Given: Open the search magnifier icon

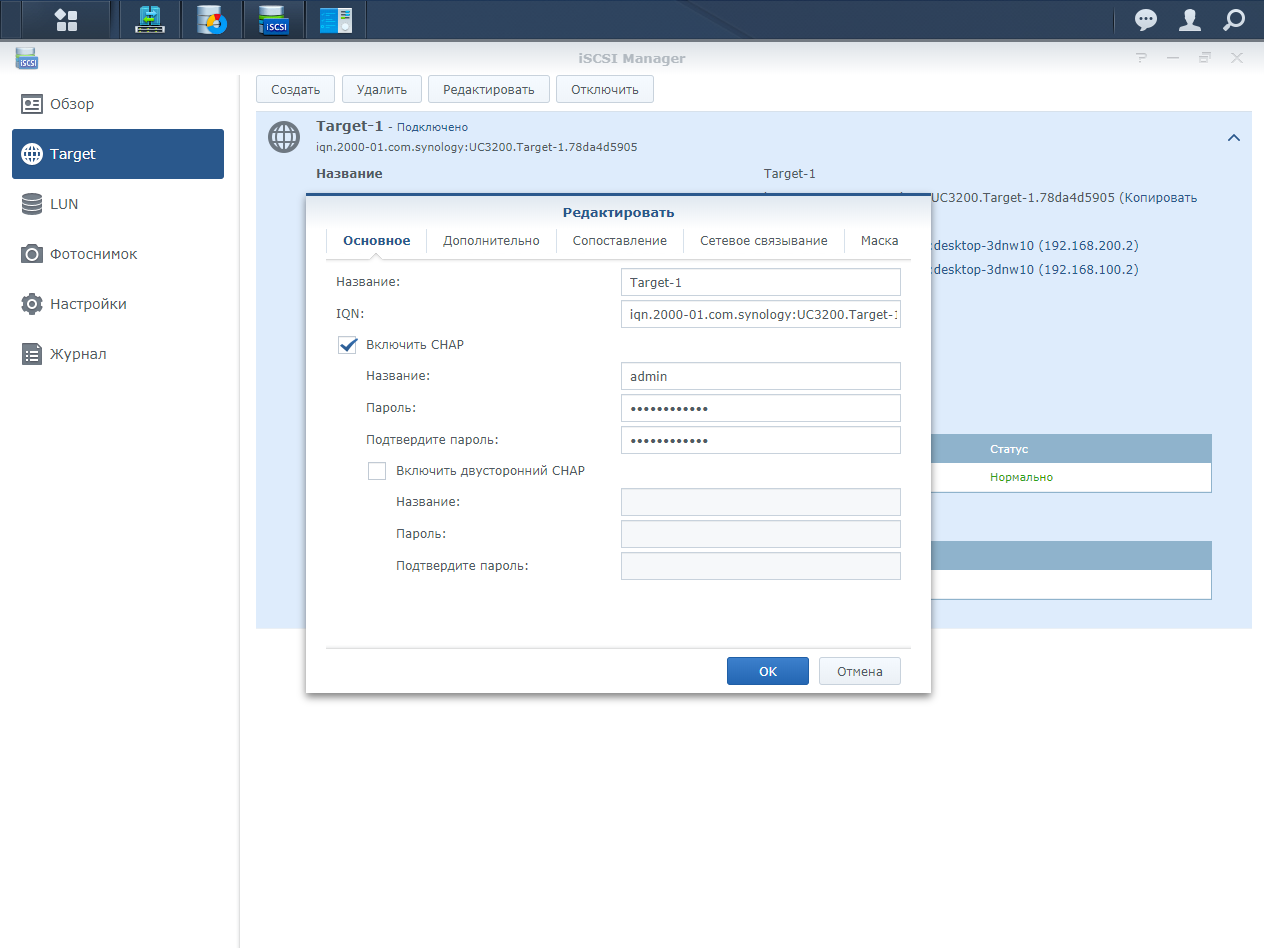Looking at the screenshot, I should pyautogui.click(x=1234, y=20).
